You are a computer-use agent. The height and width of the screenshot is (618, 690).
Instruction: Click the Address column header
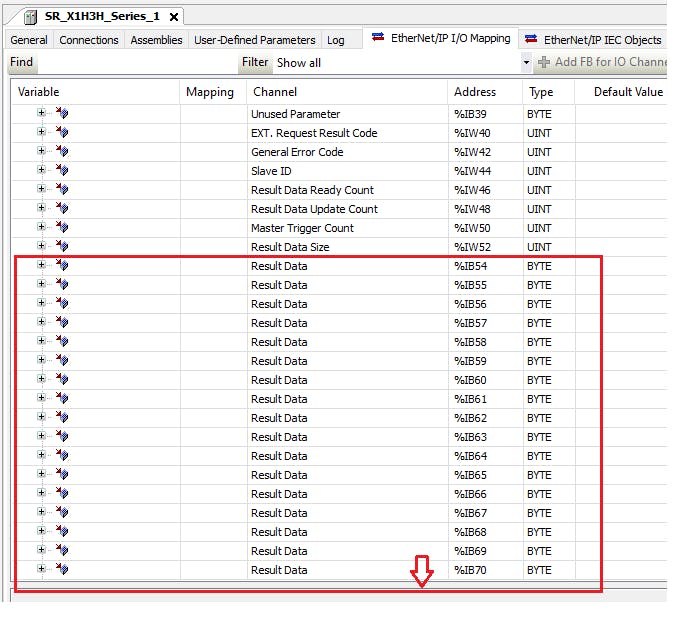pyautogui.click(x=475, y=92)
